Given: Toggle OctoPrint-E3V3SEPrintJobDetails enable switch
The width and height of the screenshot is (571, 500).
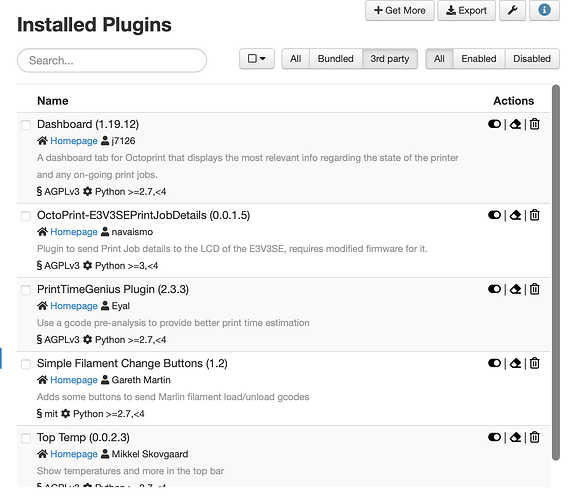Looking at the screenshot, I should click(494, 215).
